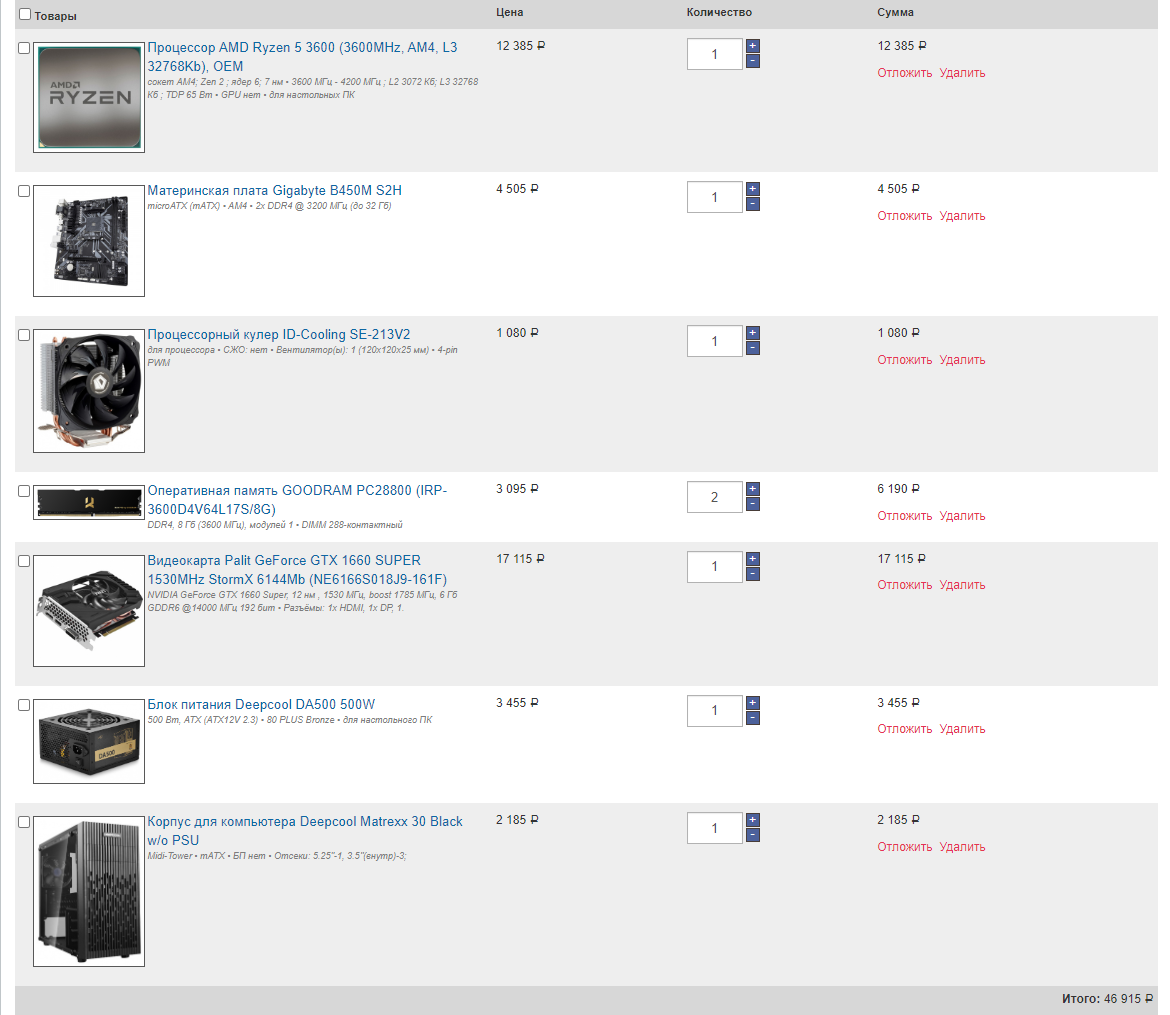Click Удалить for the Deepcool DA500 PSU

click(962, 729)
